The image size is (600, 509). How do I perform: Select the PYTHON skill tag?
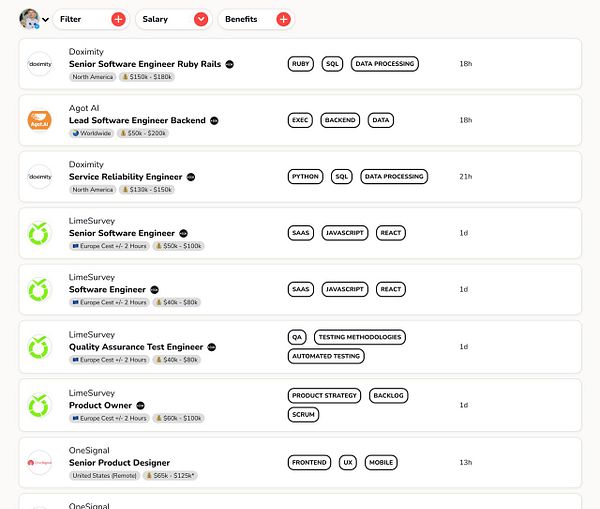tap(305, 176)
